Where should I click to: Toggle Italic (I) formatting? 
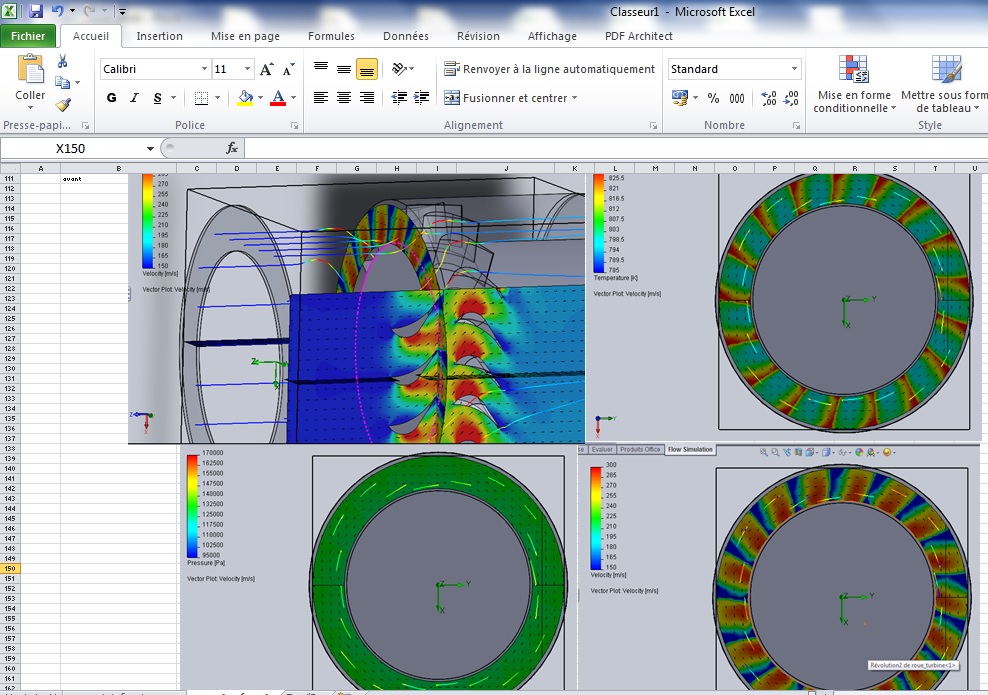tap(135, 98)
